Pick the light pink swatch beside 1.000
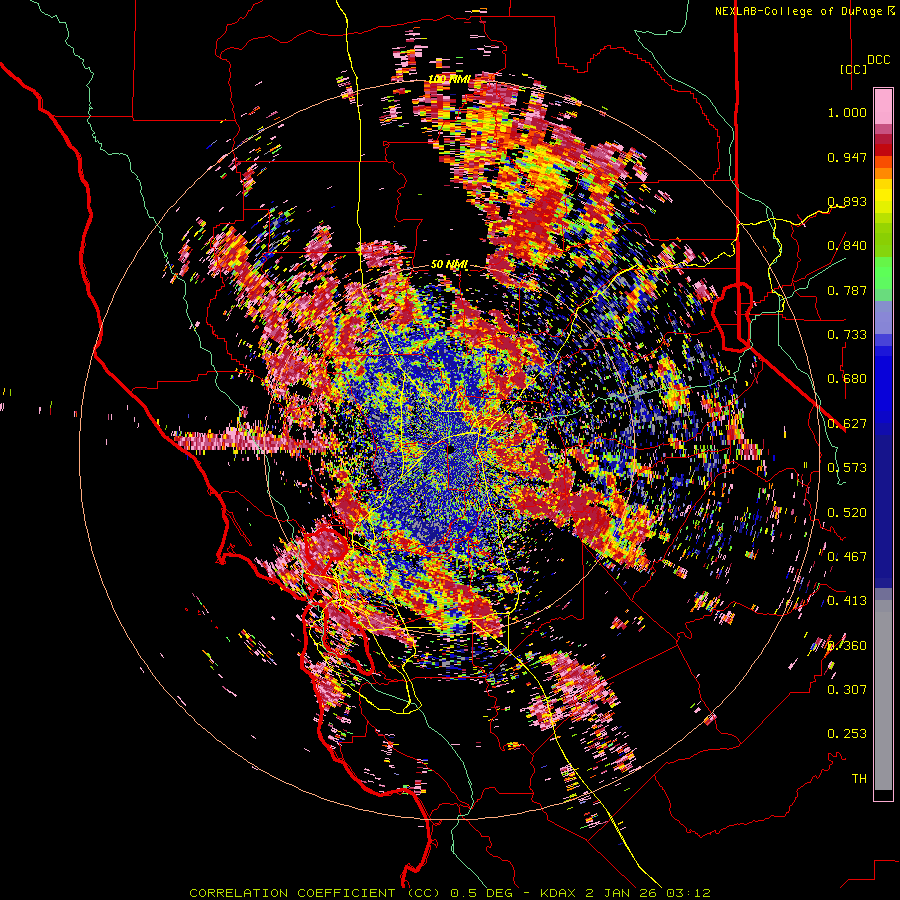900x900 pixels. pyautogui.click(x=883, y=107)
